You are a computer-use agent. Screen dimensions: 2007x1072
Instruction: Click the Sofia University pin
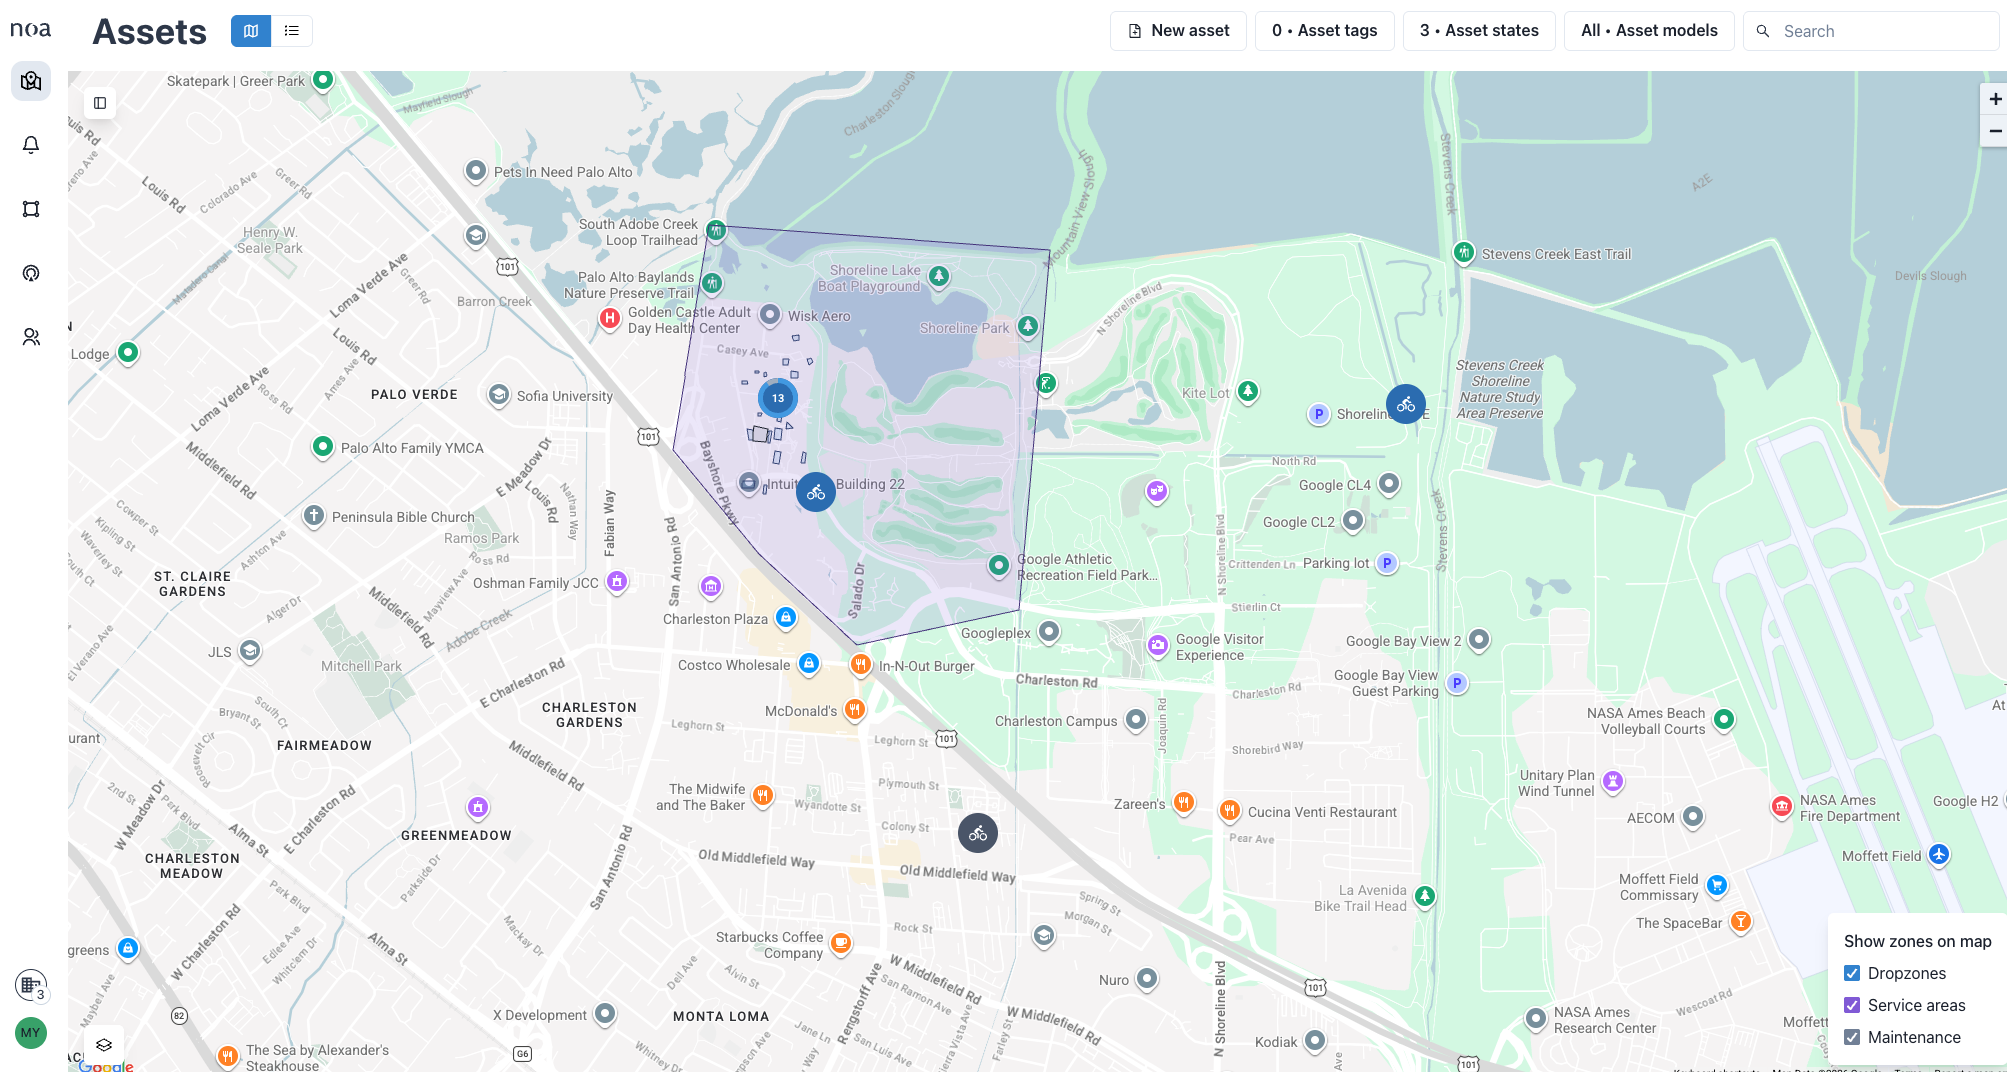point(499,394)
